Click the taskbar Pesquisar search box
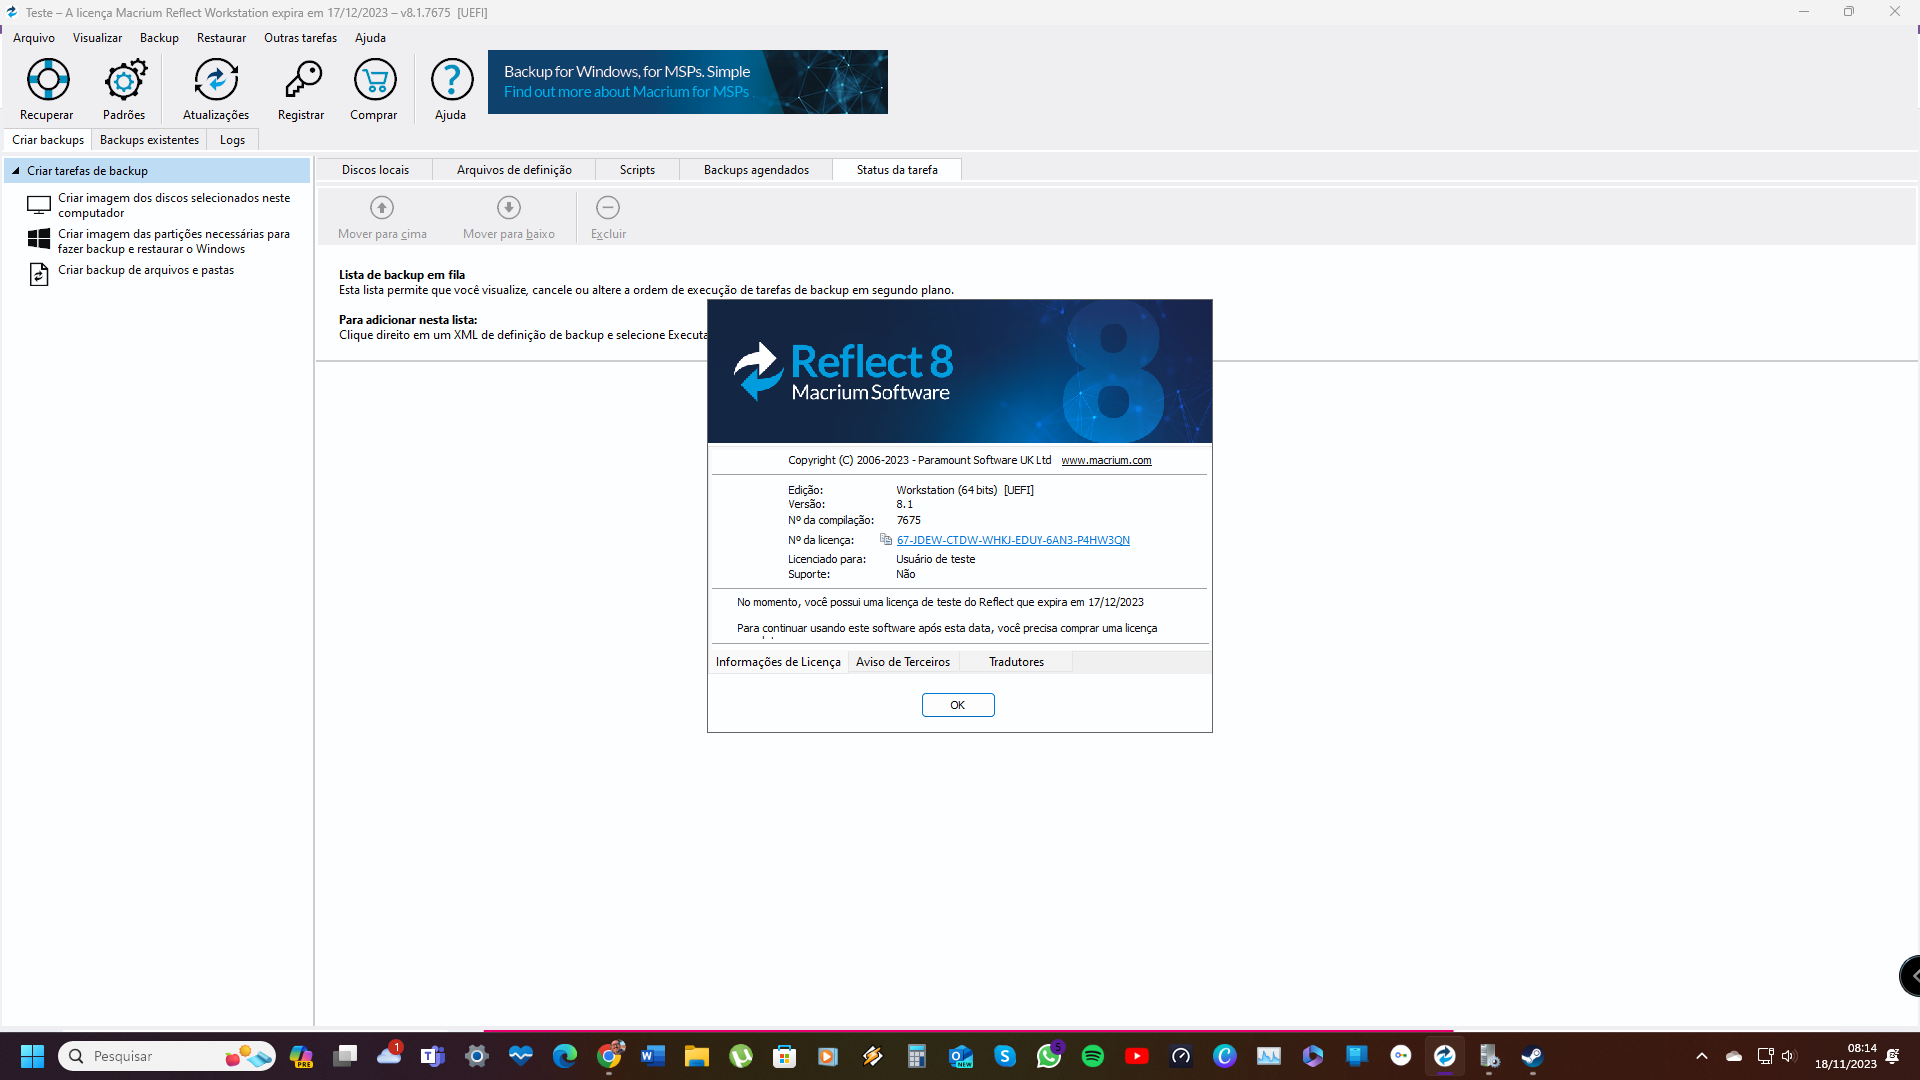This screenshot has height=1080, width=1920. pyautogui.click(x=168, y=1056)
